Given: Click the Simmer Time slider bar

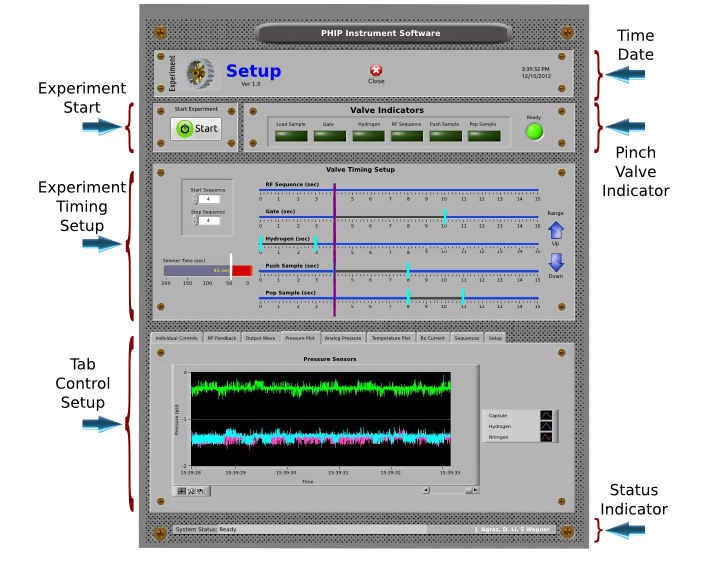Looking at the screenshot, I should point(208,270).
